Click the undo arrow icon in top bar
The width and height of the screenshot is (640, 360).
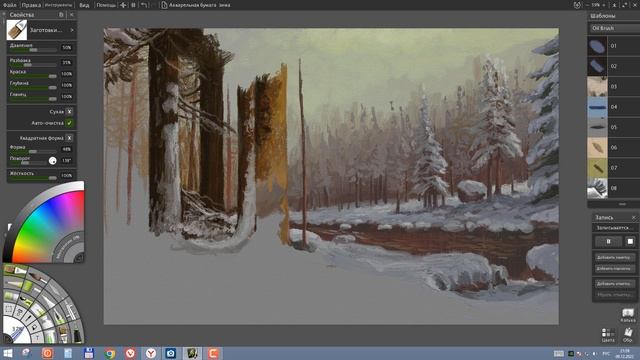[x=144, y=5]
